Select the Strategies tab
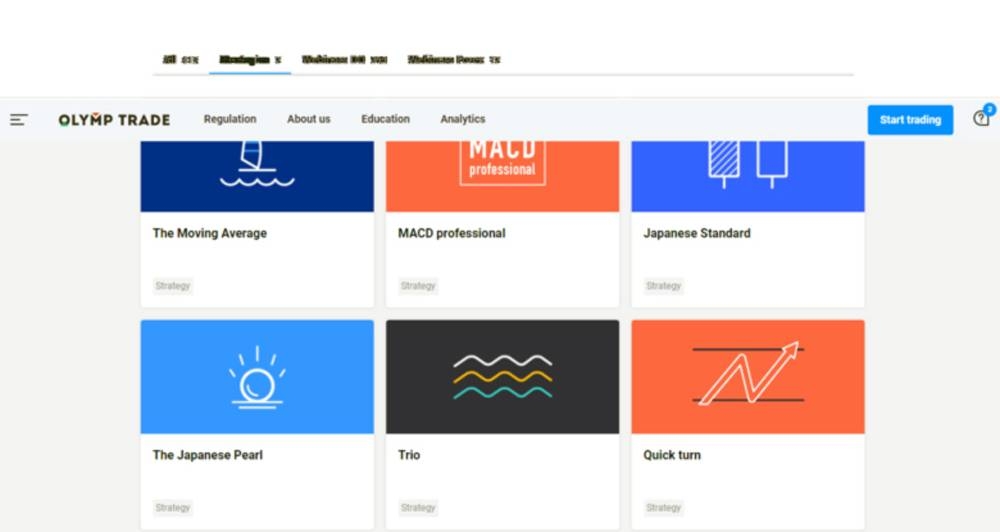Image resolution: width=1000 pixels, height=532 pixels. tap(250, 60)
